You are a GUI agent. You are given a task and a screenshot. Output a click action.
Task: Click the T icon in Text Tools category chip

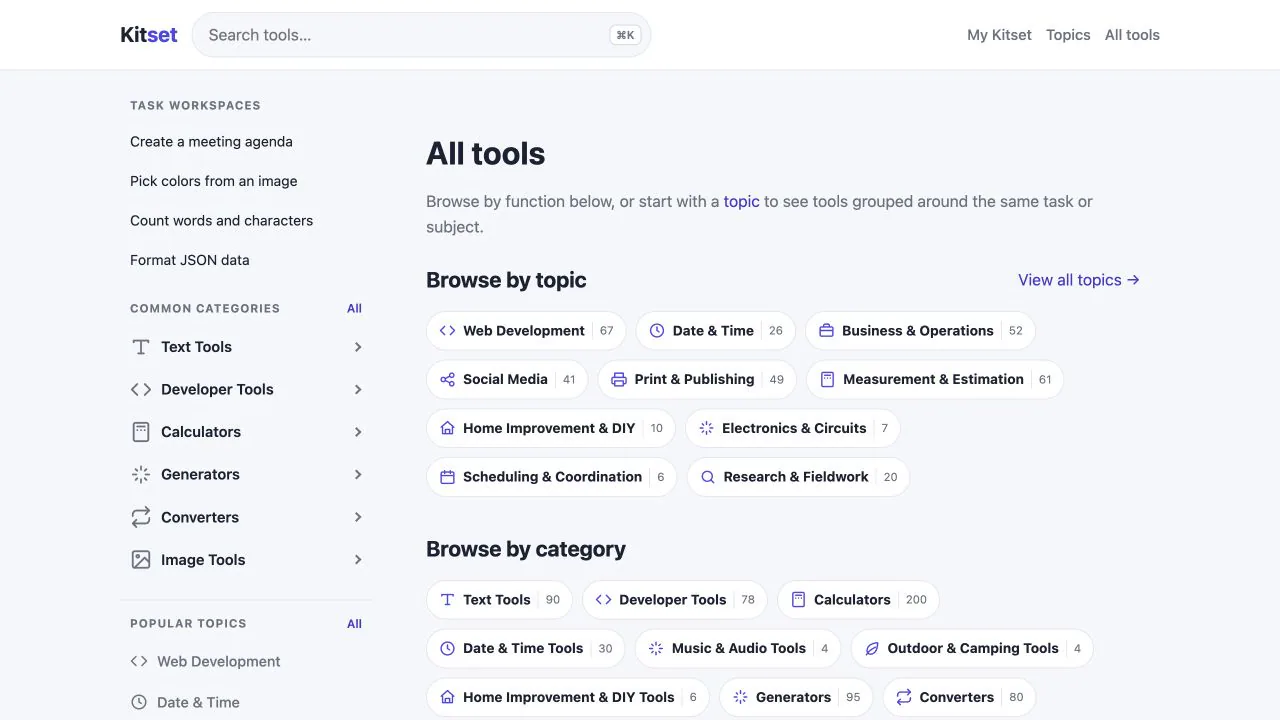click(447, 600)
